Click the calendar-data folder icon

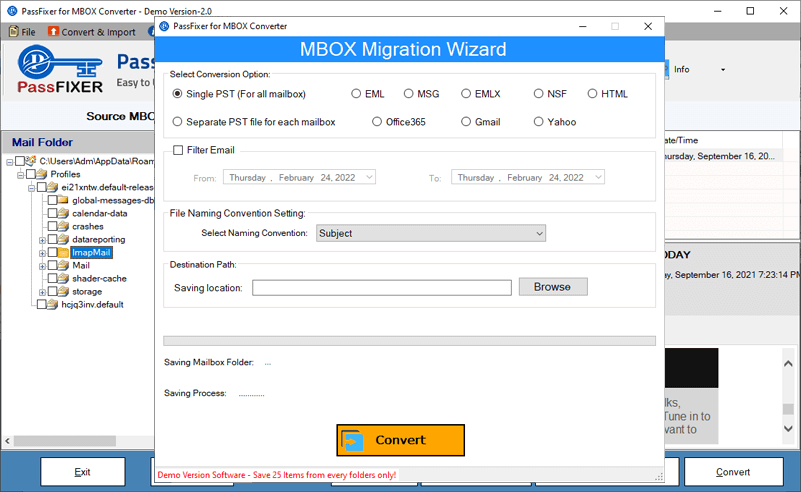[x=63, y=213]
